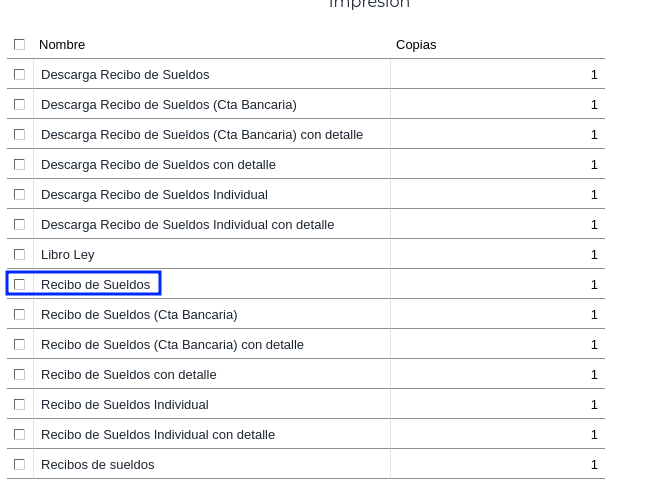Tick the Recibos de sueldos checkbox
The image size is (658, 492).
click(19, 465)
